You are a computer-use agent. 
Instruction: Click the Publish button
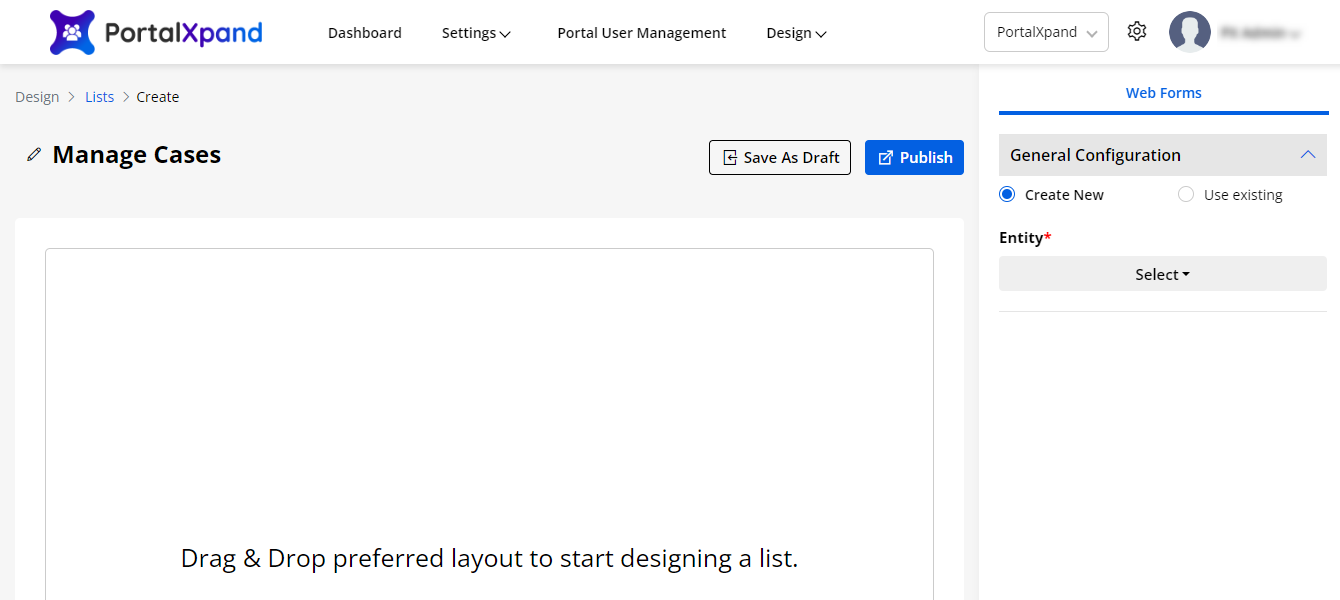tap(914, 158)
